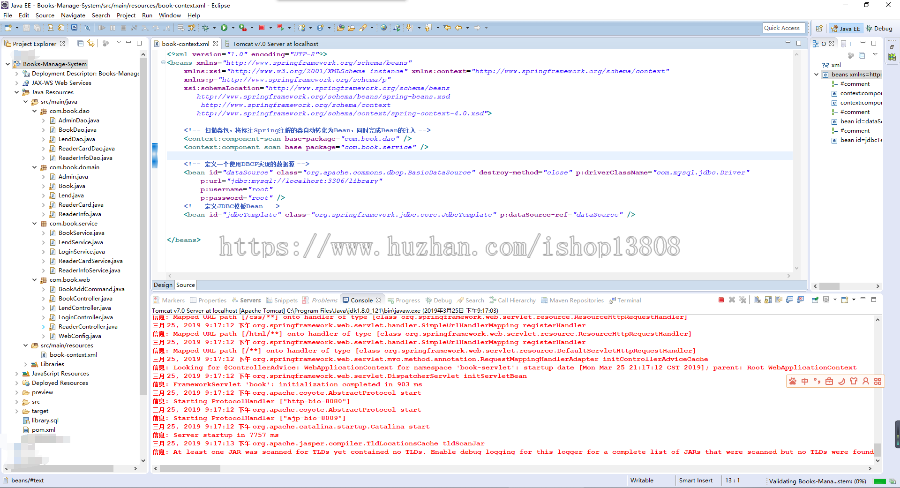Image resolution: width=900 pixels, height=488 pixels.
Task: Collapse the Books-Manage-System project node
Action: click(x=8, y=64)
